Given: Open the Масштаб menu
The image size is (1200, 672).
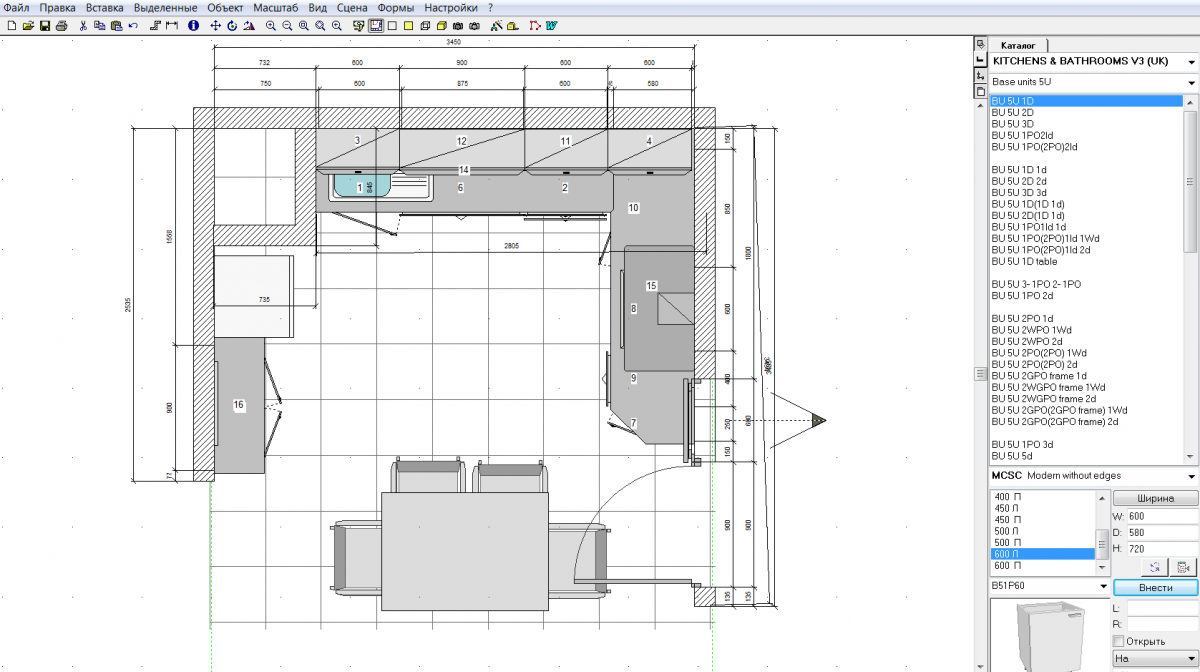Looking at the screenshot, I should 276,7.
